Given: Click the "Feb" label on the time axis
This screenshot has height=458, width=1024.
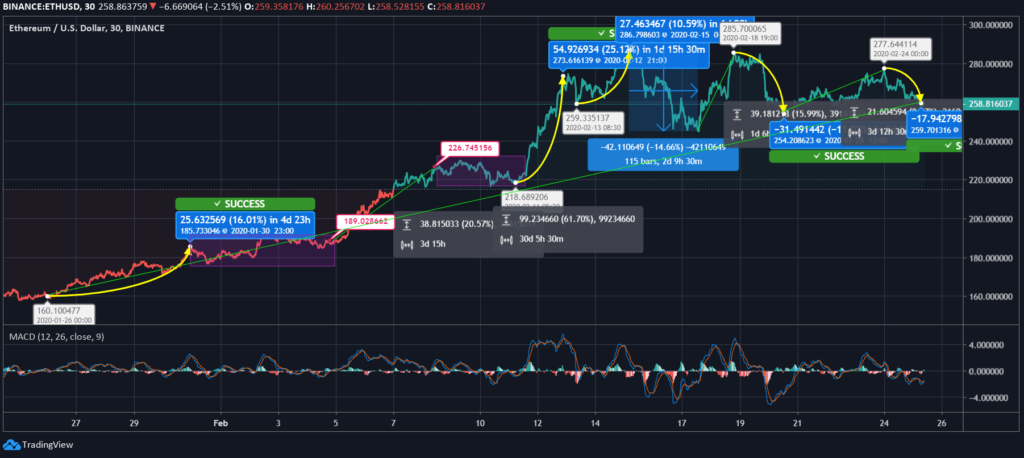Looking at the screenshot, I should (x=221, y=423).
